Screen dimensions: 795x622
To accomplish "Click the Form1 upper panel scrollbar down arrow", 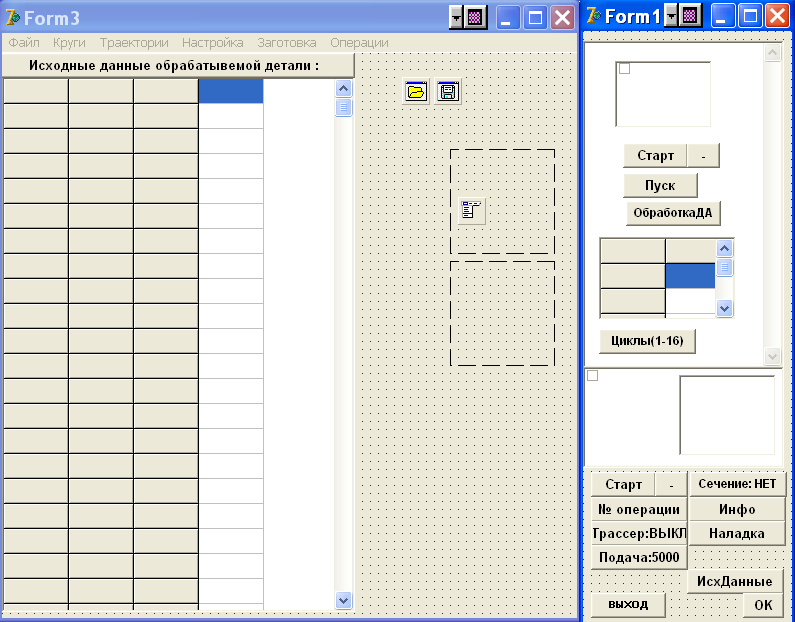I will 772,355.
